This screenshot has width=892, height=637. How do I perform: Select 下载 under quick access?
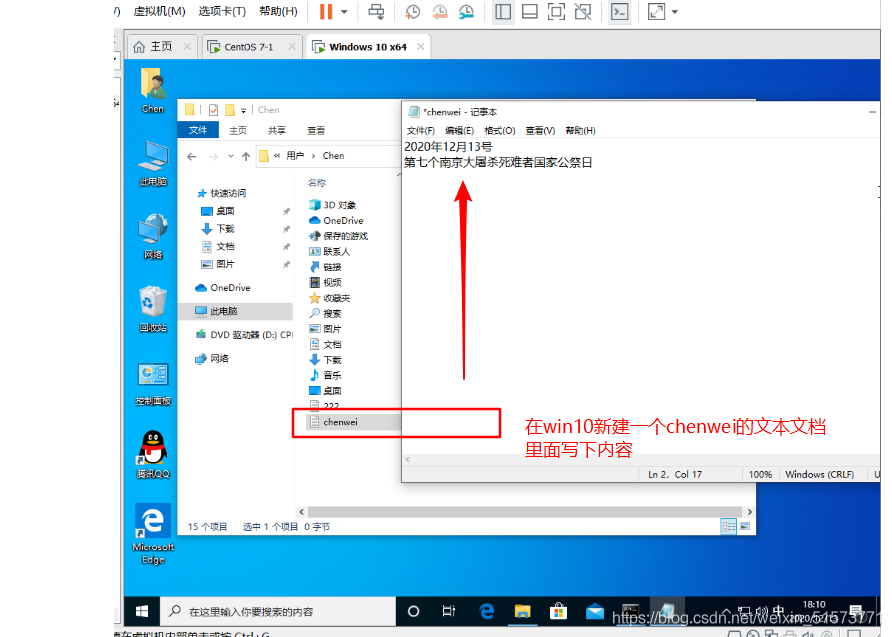[x=225, y=228]
